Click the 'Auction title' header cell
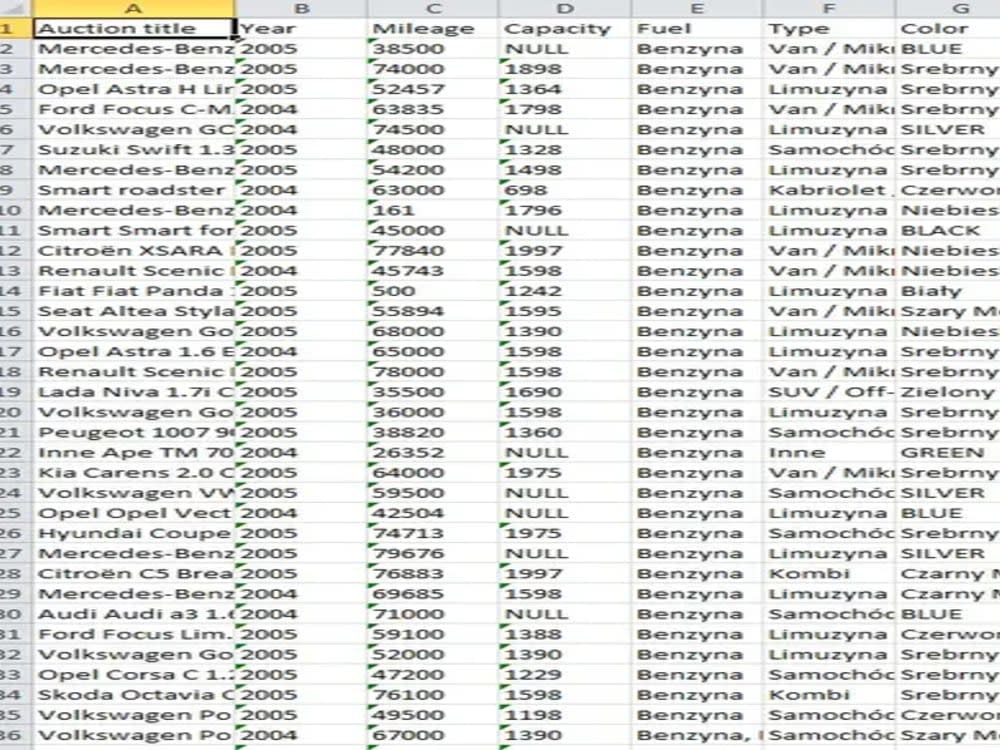1000x750 pixels. click(133, 29)
